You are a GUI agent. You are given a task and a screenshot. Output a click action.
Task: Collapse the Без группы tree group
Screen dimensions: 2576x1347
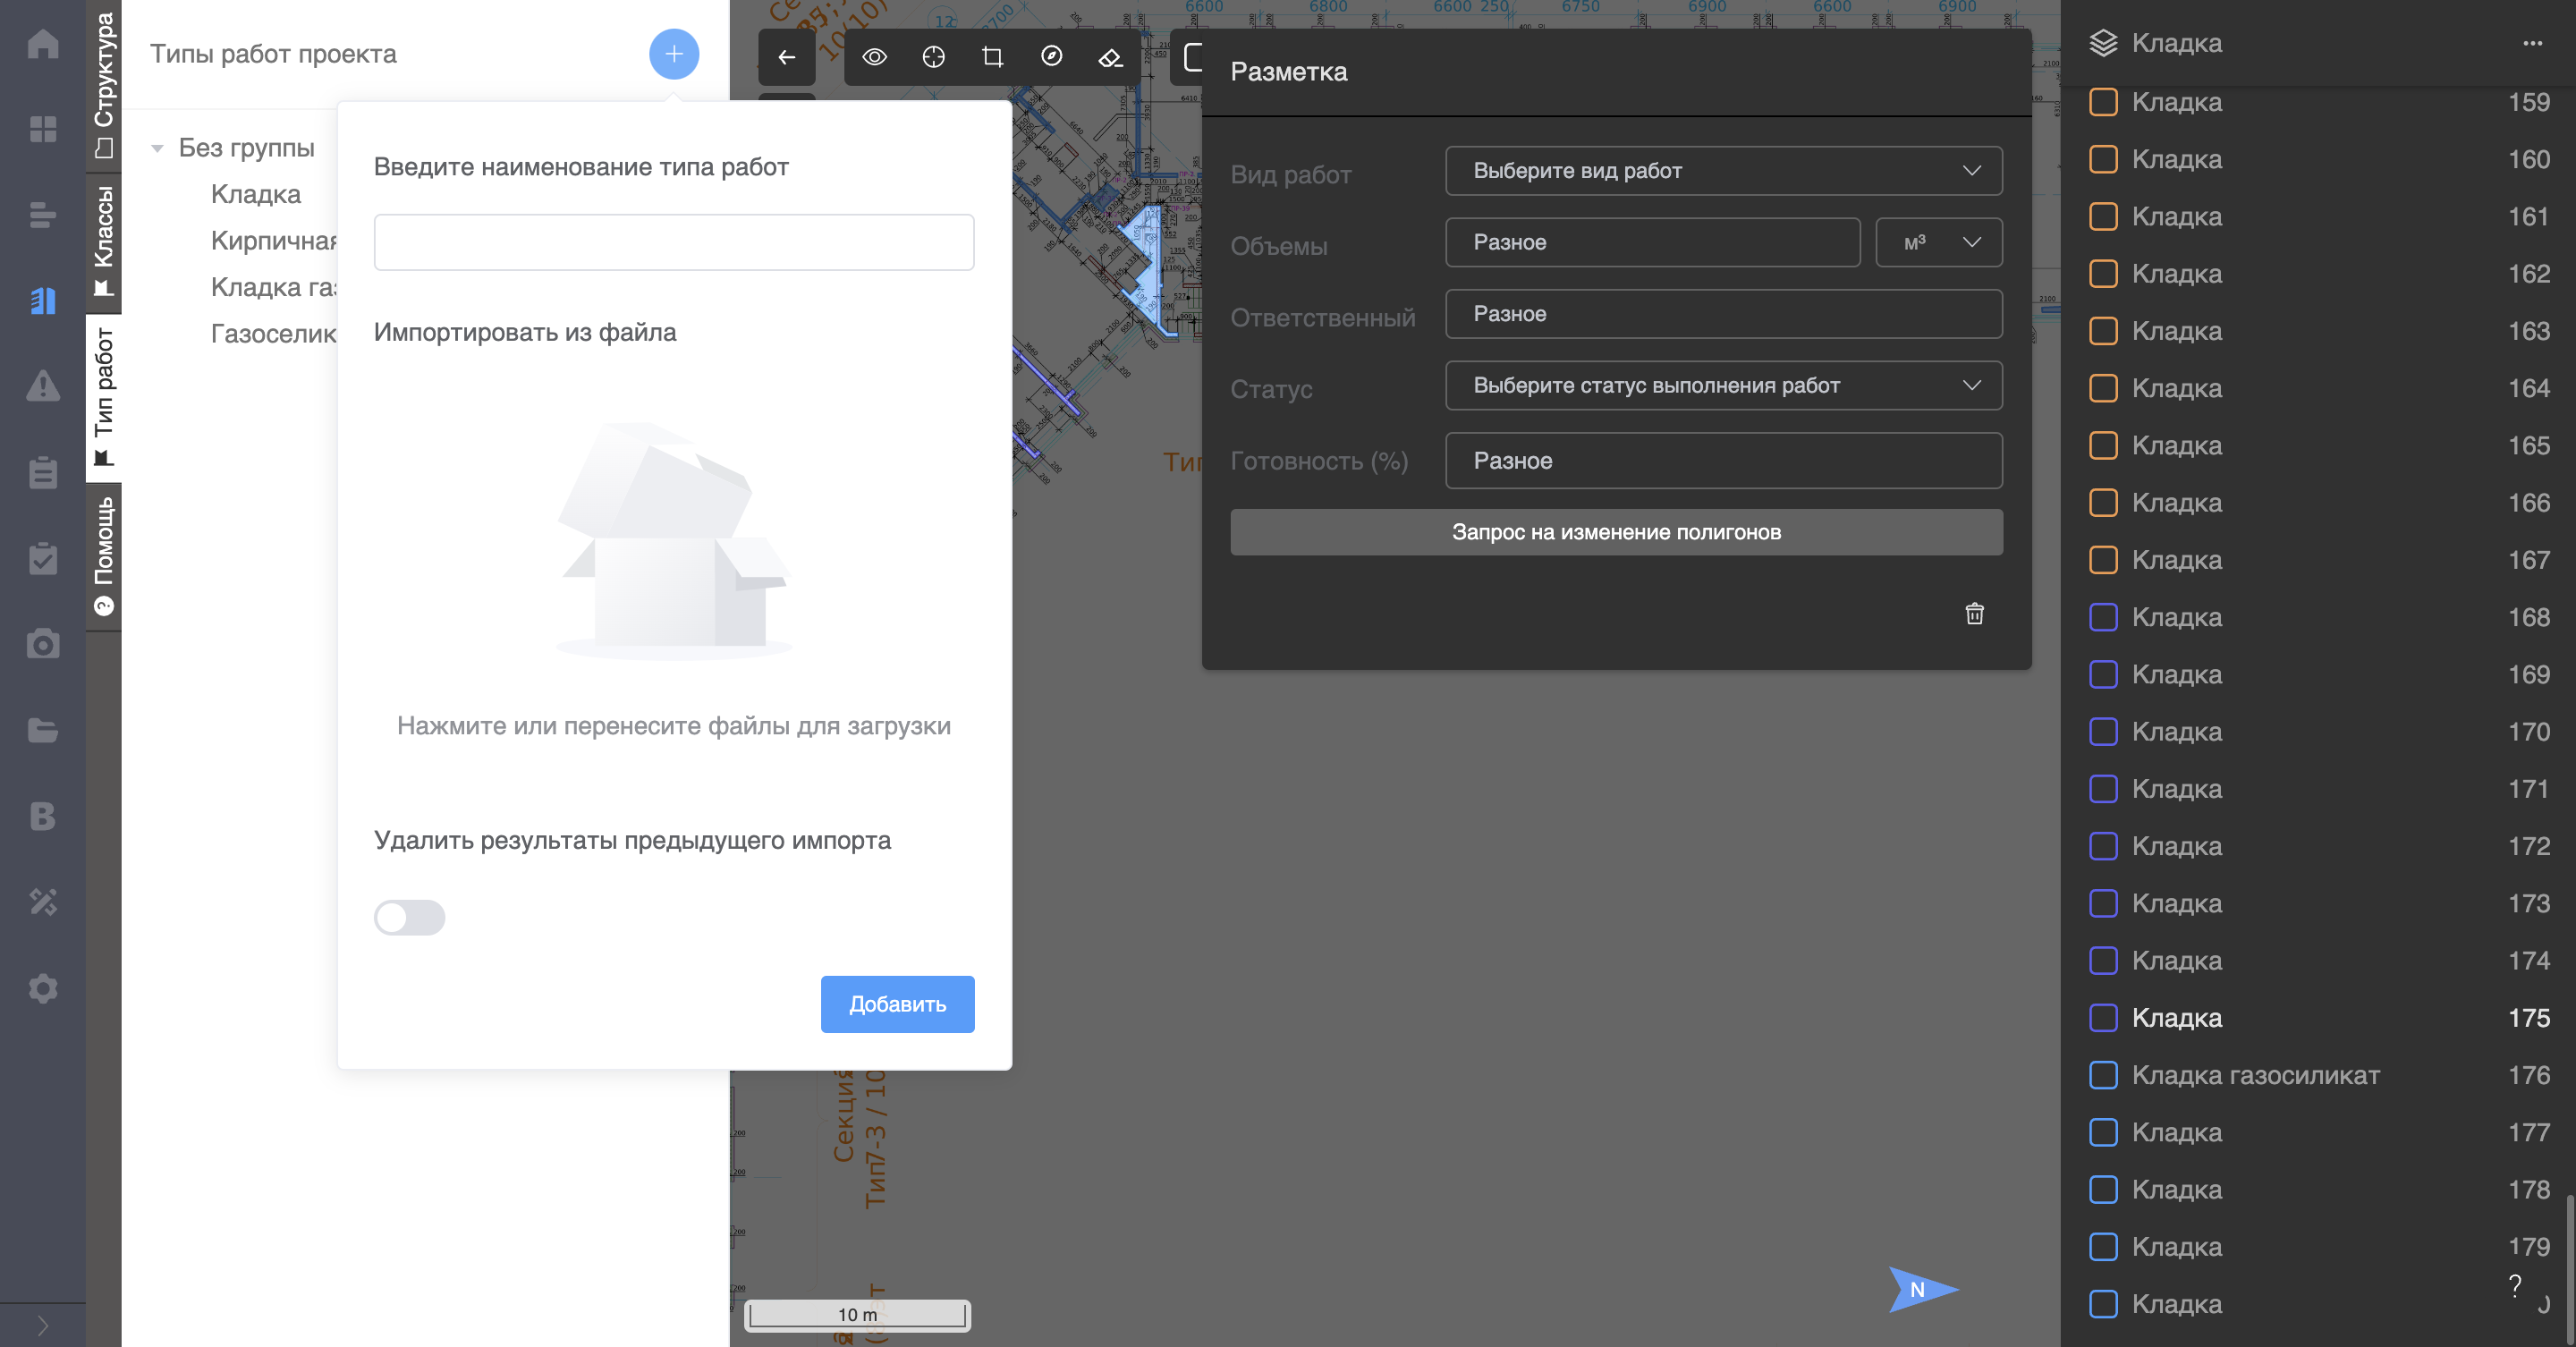[x=157, y=149]
